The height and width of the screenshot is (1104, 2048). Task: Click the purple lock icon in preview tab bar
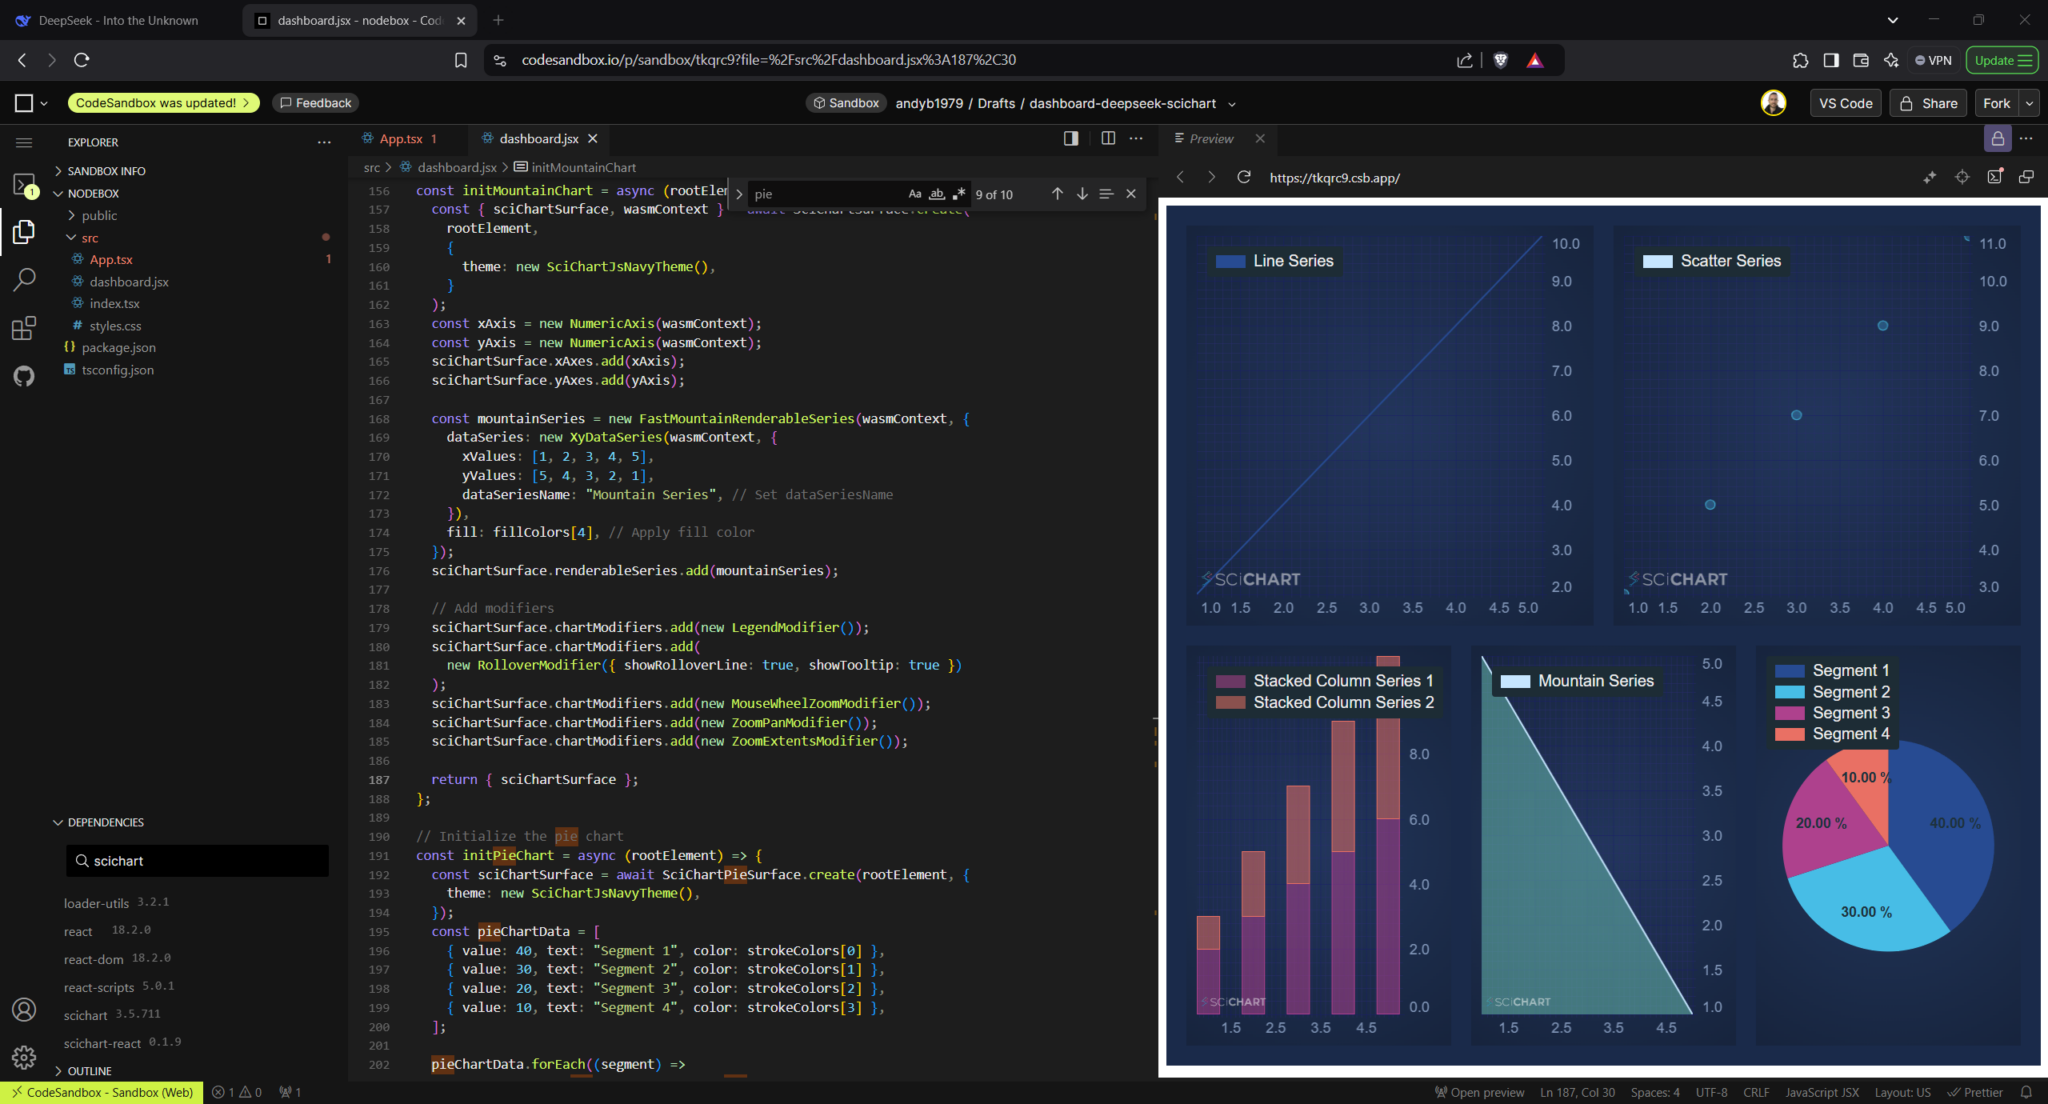(1997, 138)
